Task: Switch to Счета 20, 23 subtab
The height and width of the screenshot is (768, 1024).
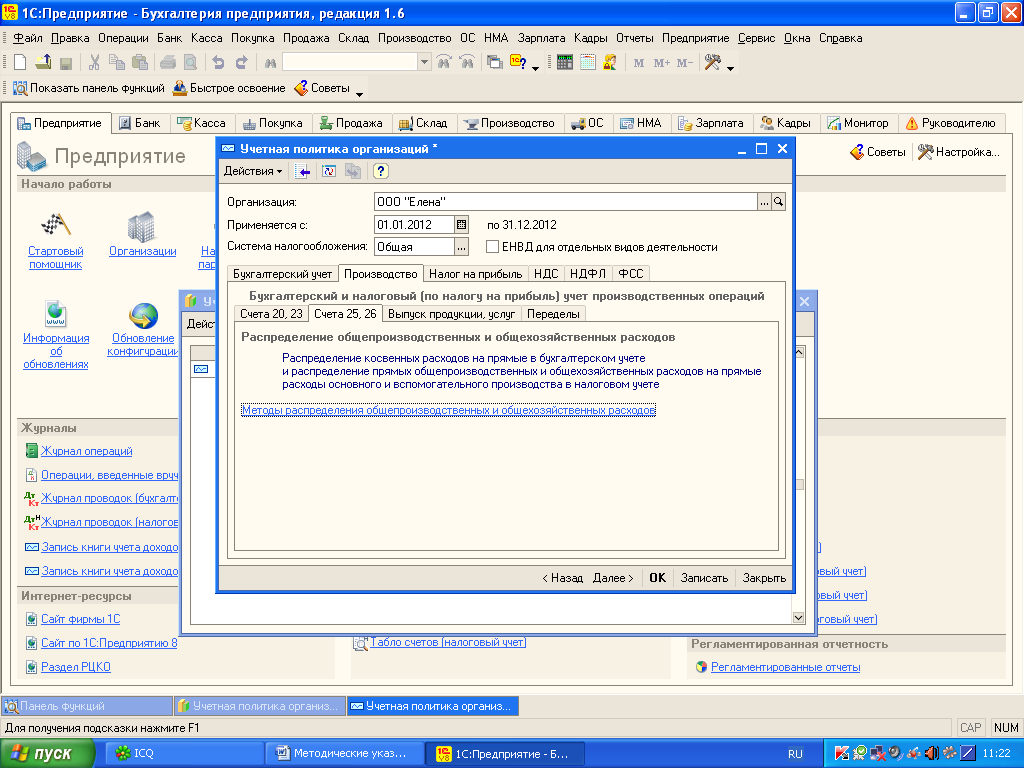Action: (271, 314)
